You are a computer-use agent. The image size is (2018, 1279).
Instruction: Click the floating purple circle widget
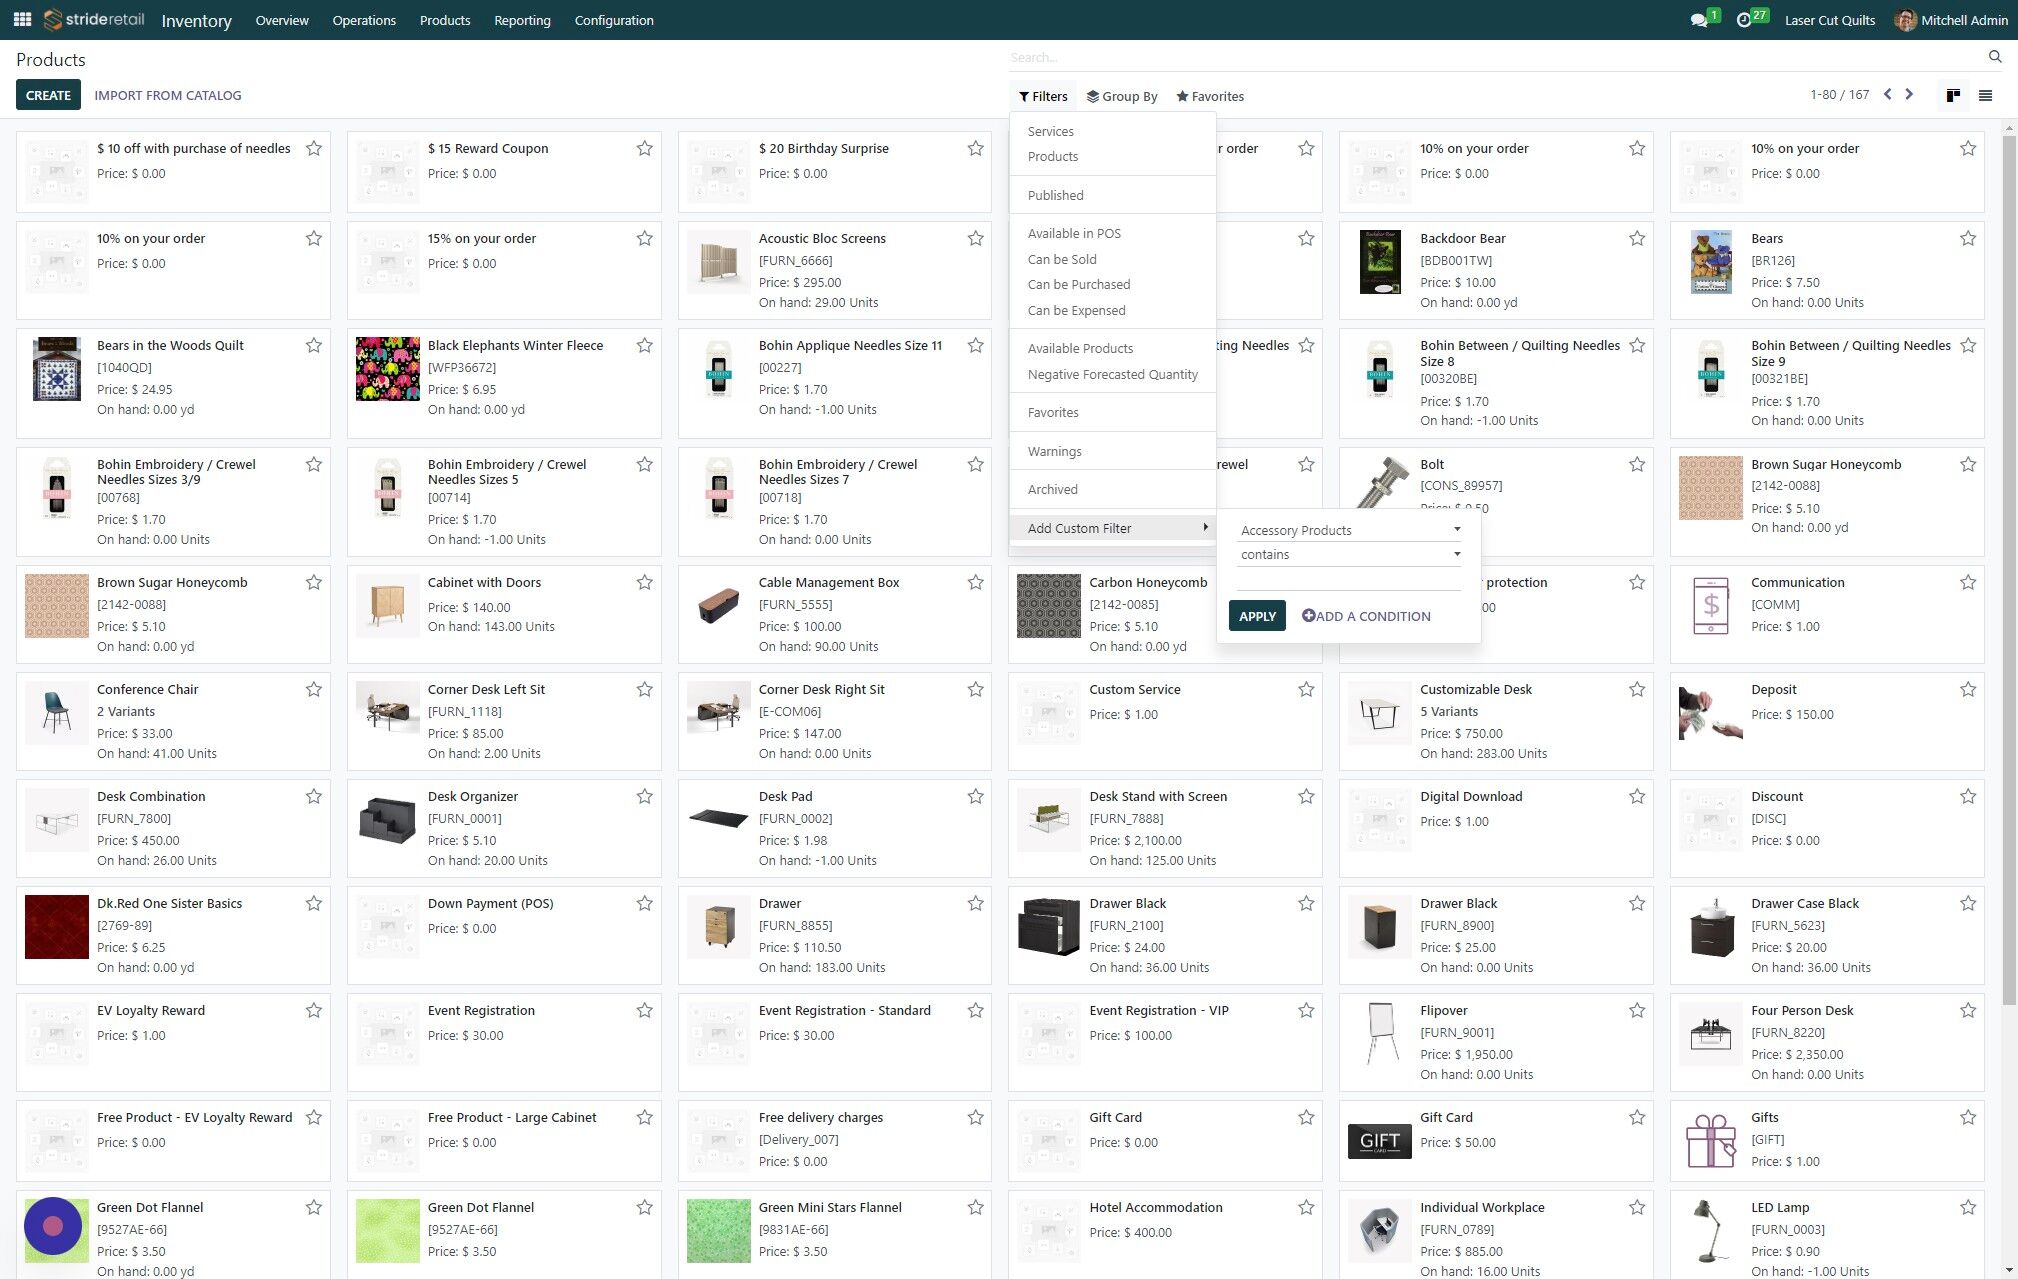point(53,1225)
